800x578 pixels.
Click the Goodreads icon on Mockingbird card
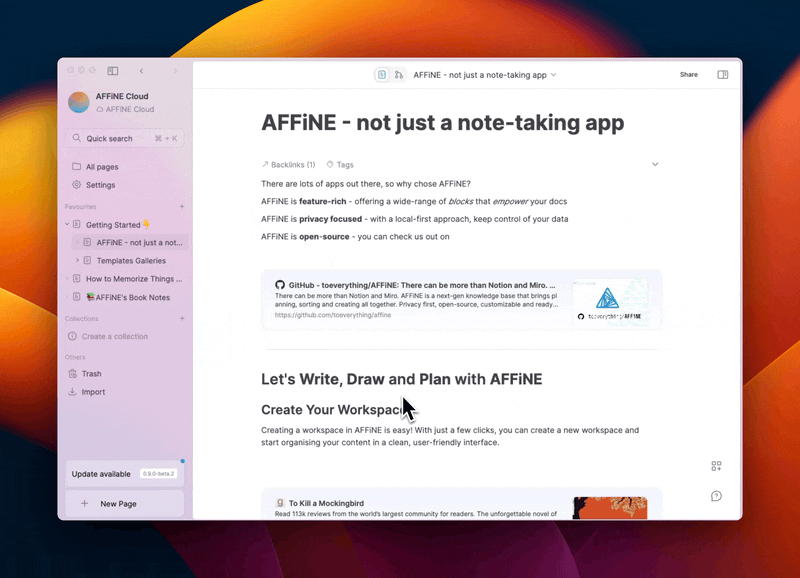coord(280,503)
